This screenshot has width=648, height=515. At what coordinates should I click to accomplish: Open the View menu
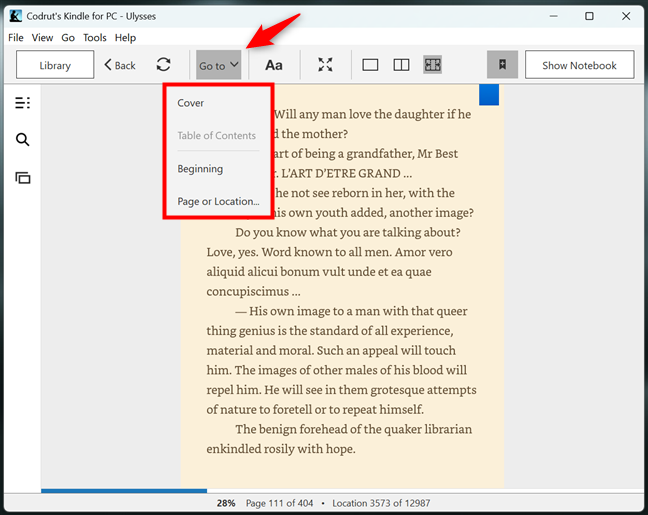coord(42,38)
